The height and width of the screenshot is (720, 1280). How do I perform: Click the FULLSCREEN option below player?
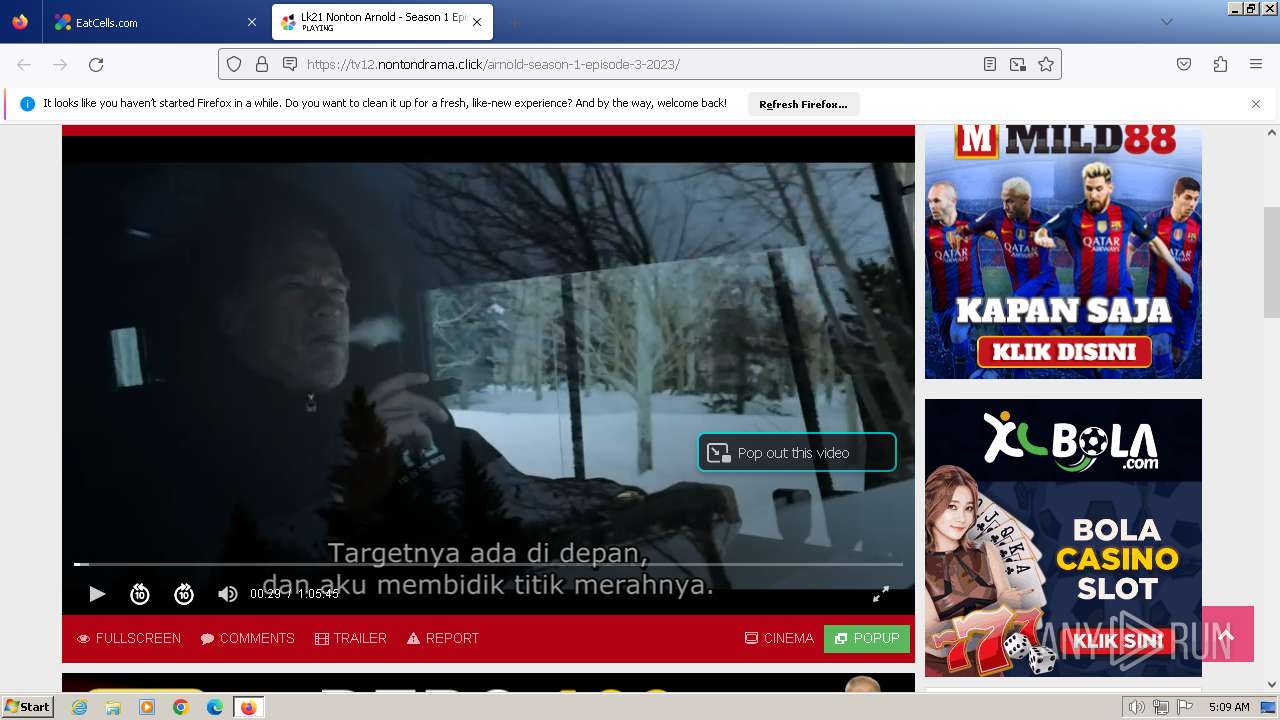[x=129, y=638]
